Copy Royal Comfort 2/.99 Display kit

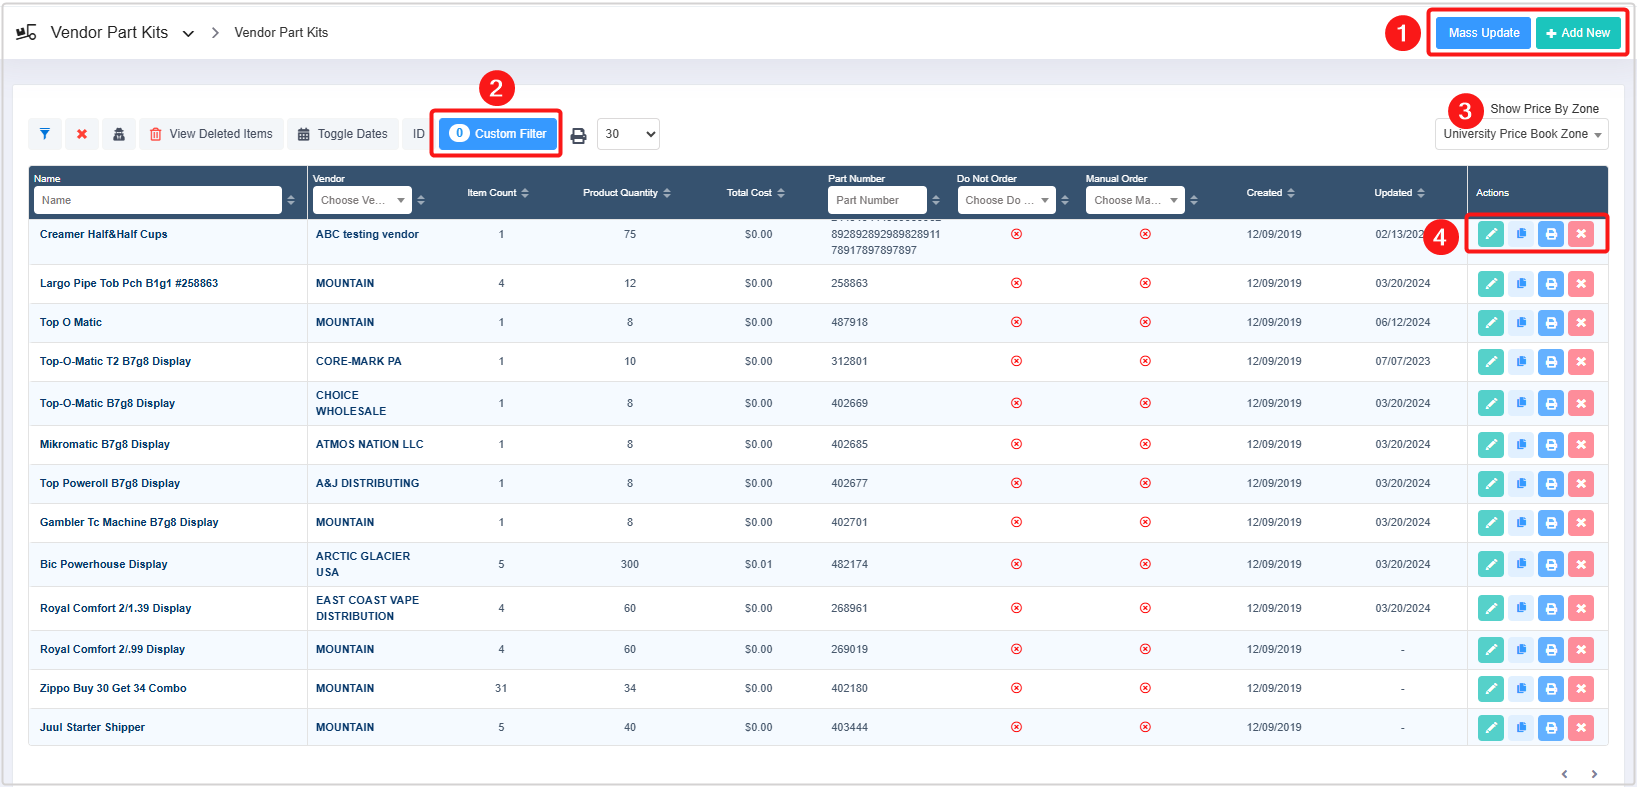[1521, 650]
